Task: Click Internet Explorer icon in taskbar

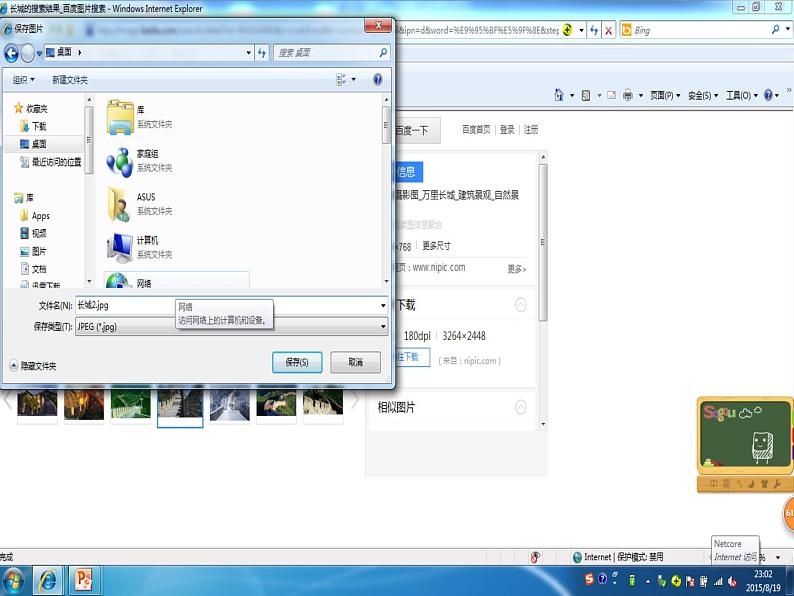Action: point(48,580)
